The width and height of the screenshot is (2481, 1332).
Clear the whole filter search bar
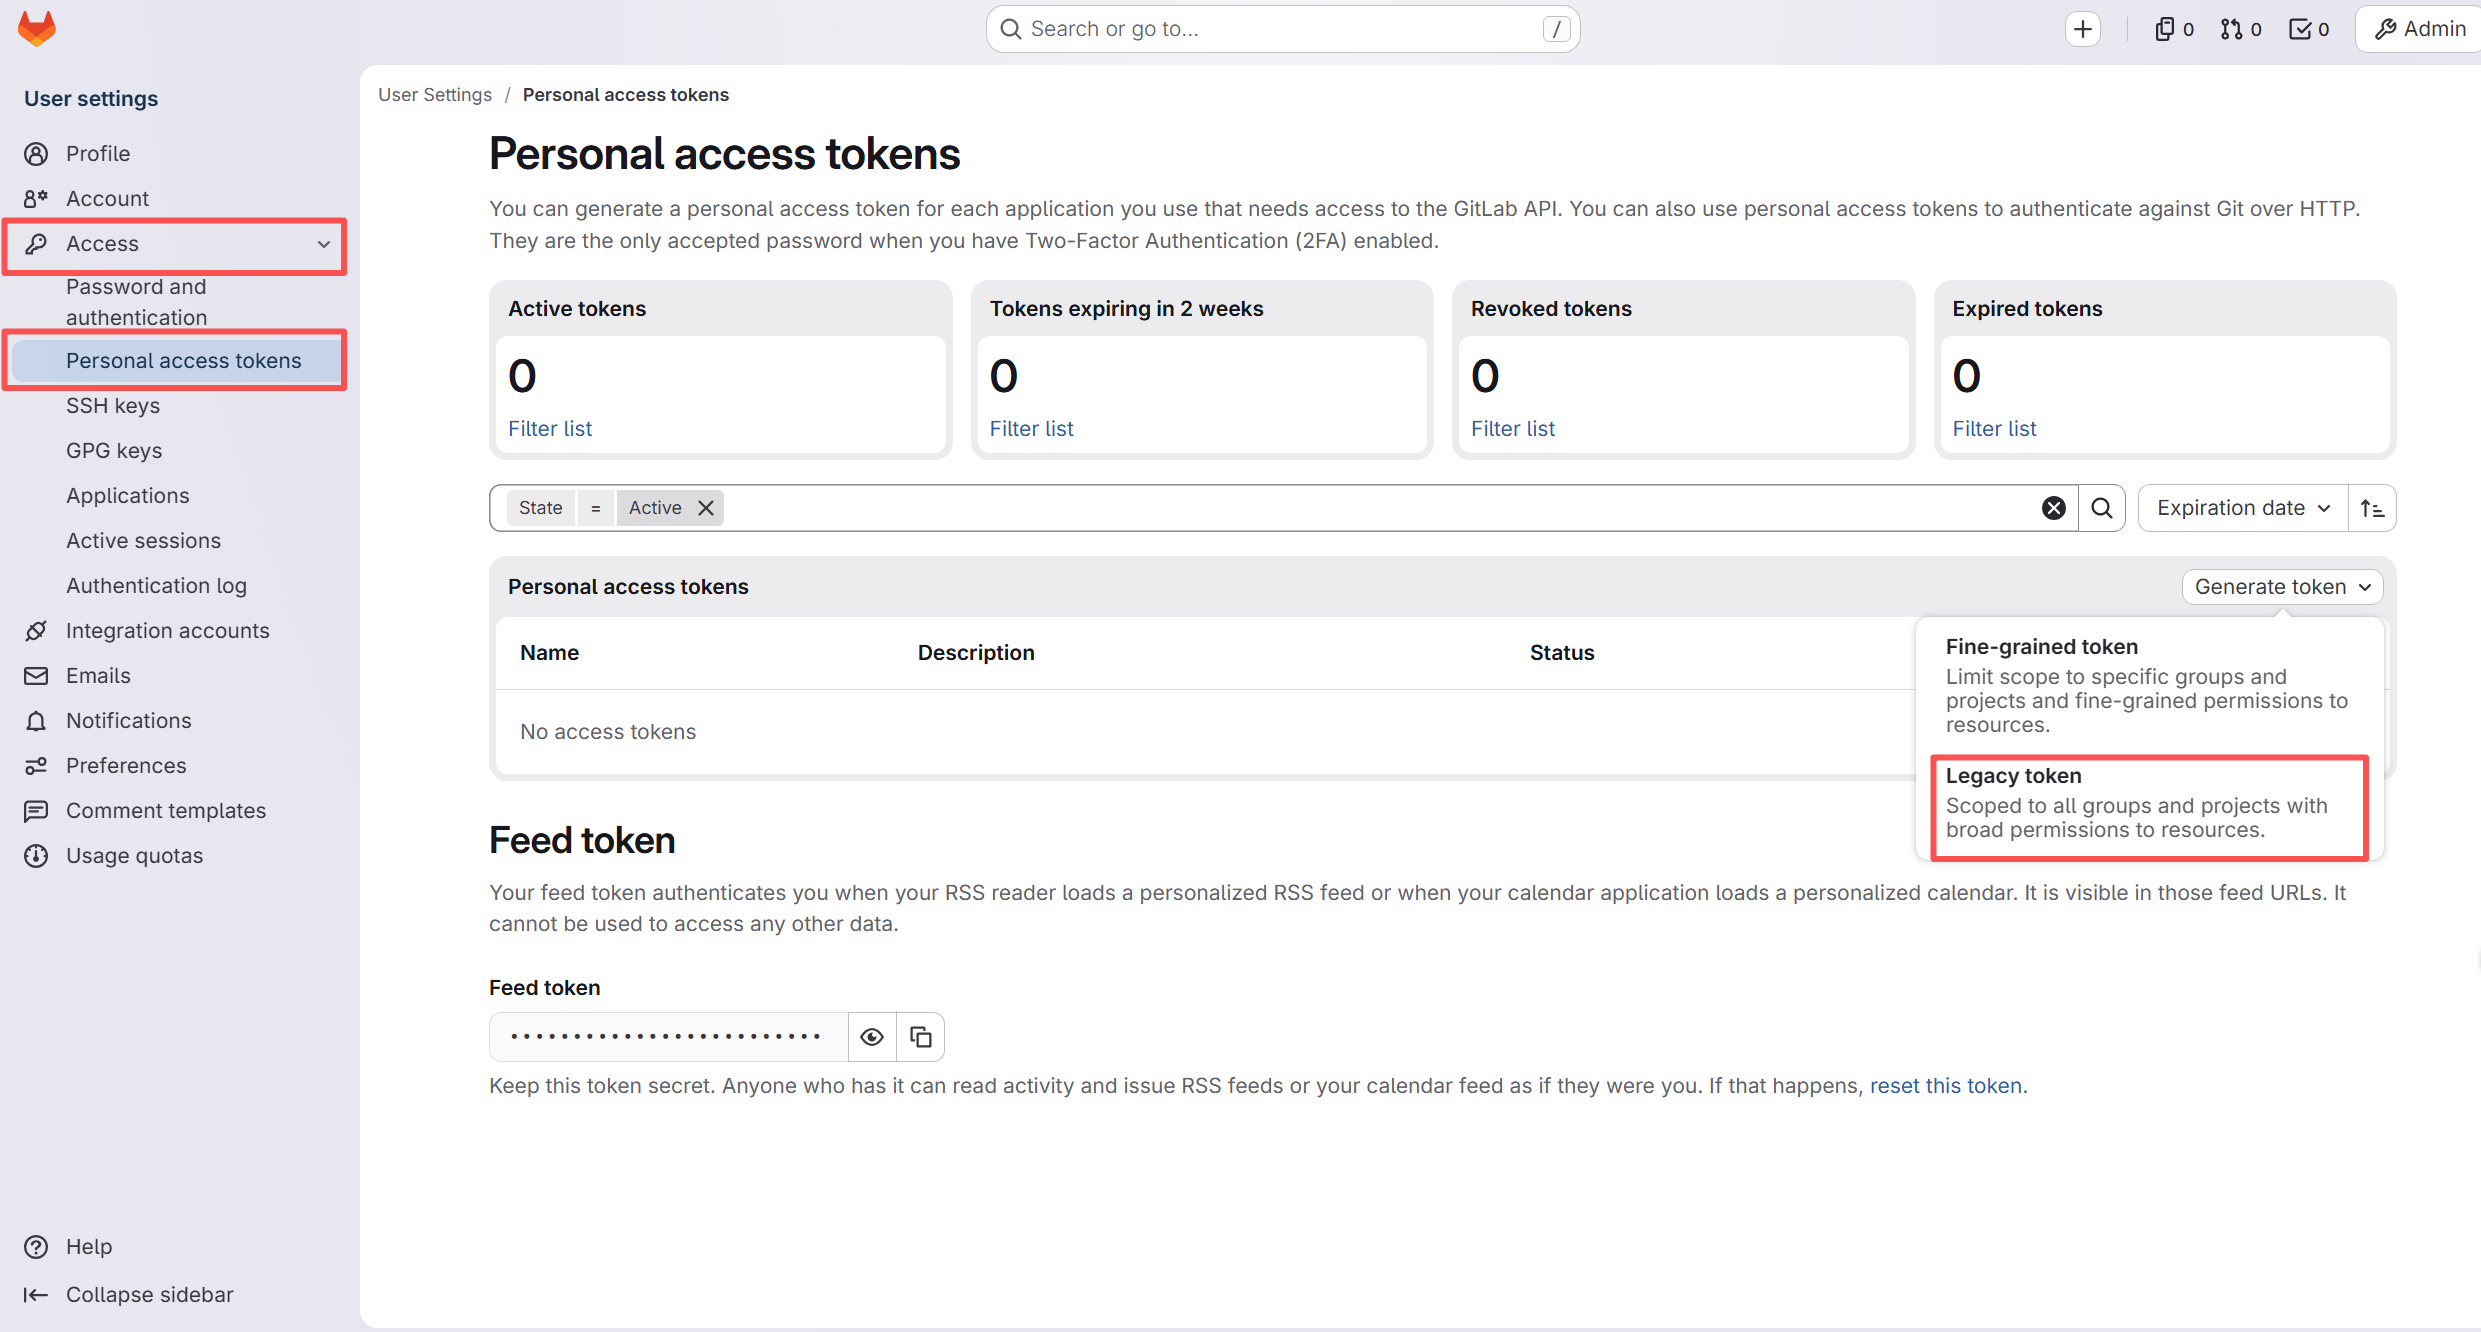[2054, 508]
